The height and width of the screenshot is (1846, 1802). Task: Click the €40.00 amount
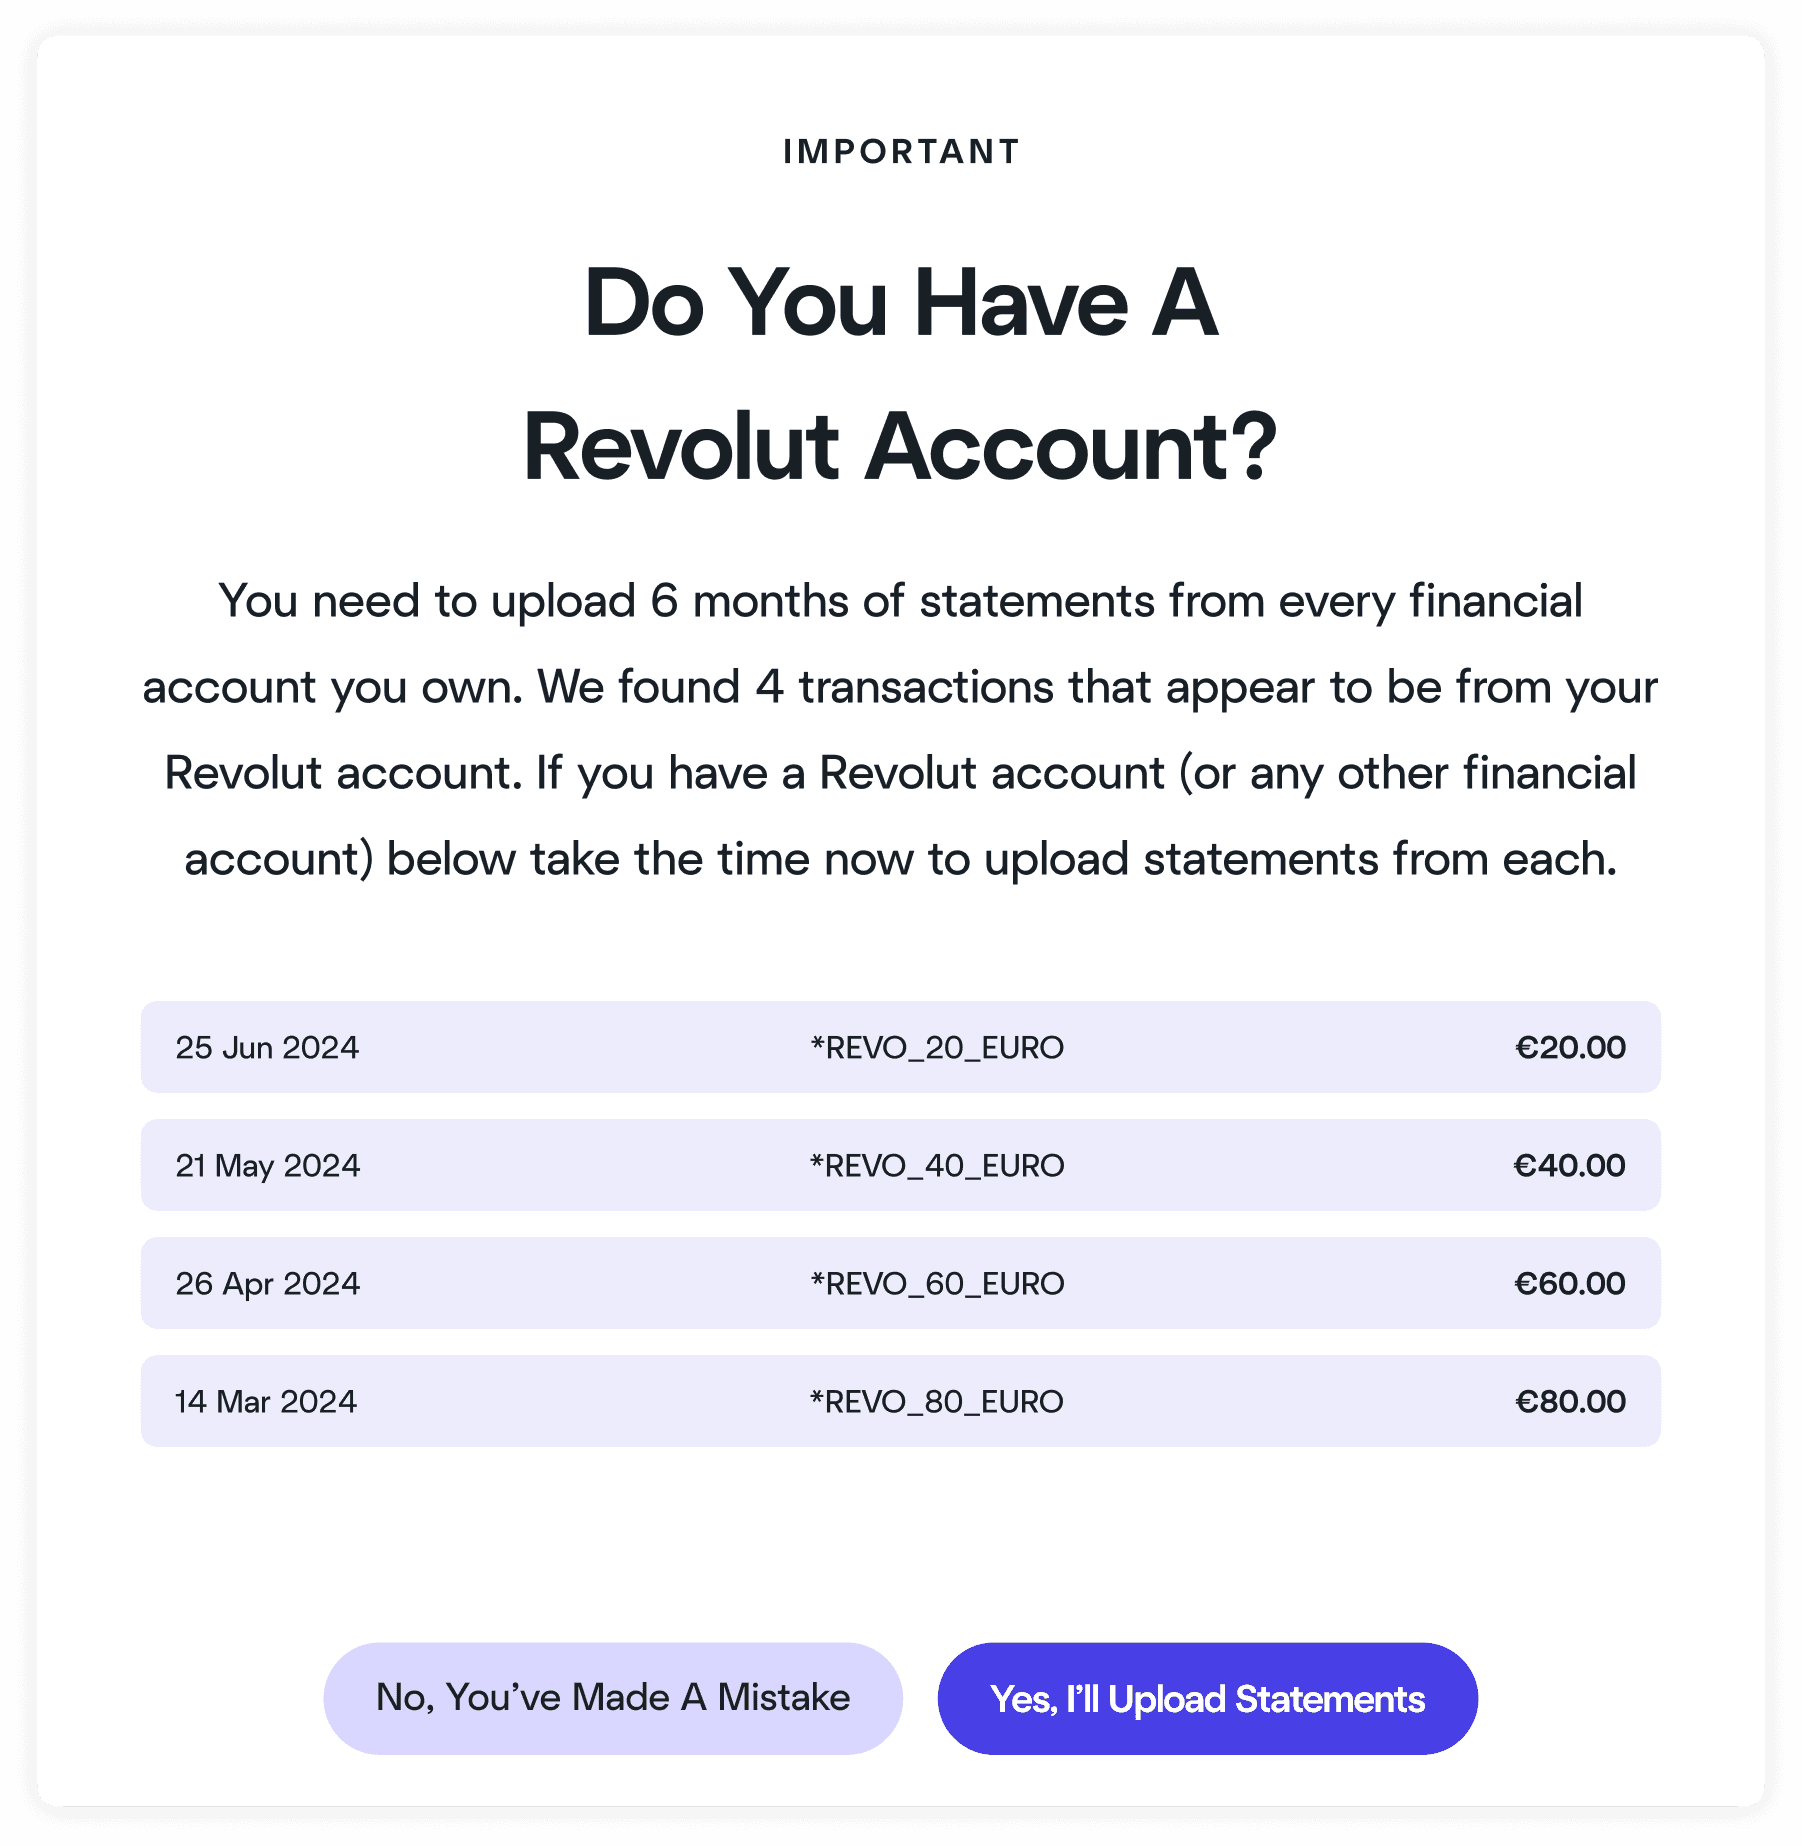pyautogui.click(x=1571, y=1166)
